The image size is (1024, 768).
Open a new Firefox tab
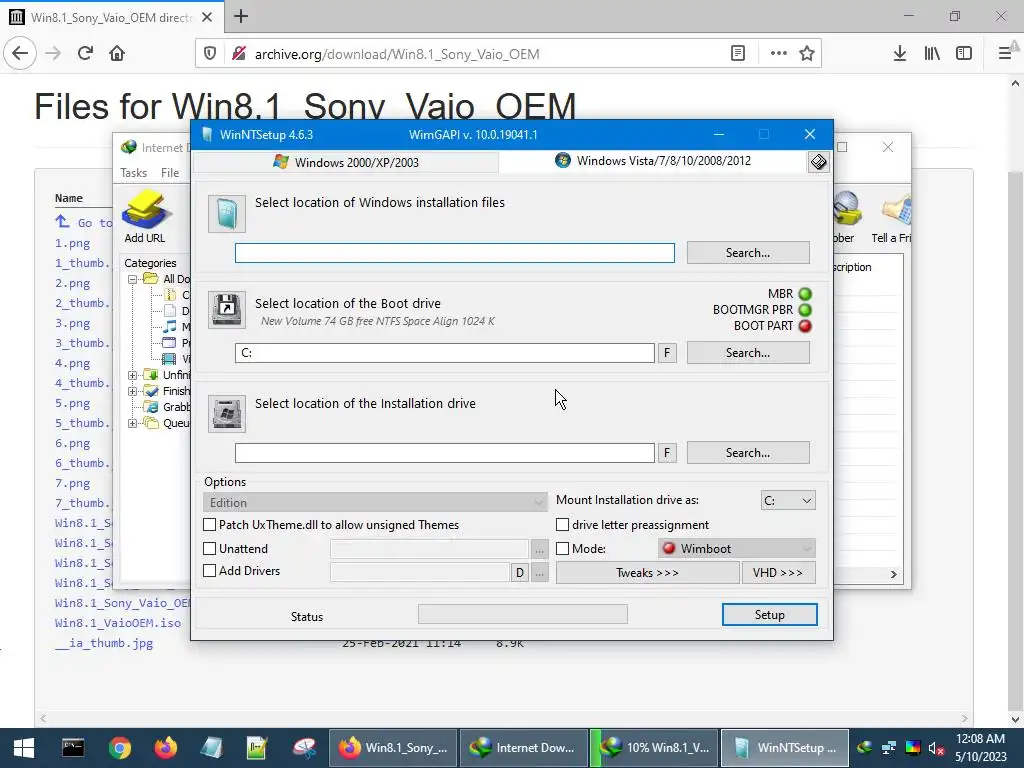[x=241, y=16]
